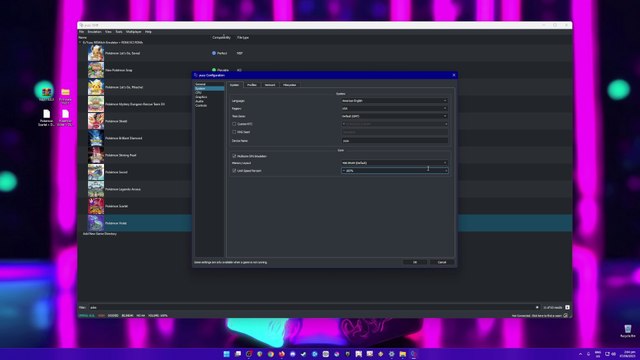The image size is (640, 360).
Task: Select Pokémon Shining Pearl cover icon
Action: 96,155
